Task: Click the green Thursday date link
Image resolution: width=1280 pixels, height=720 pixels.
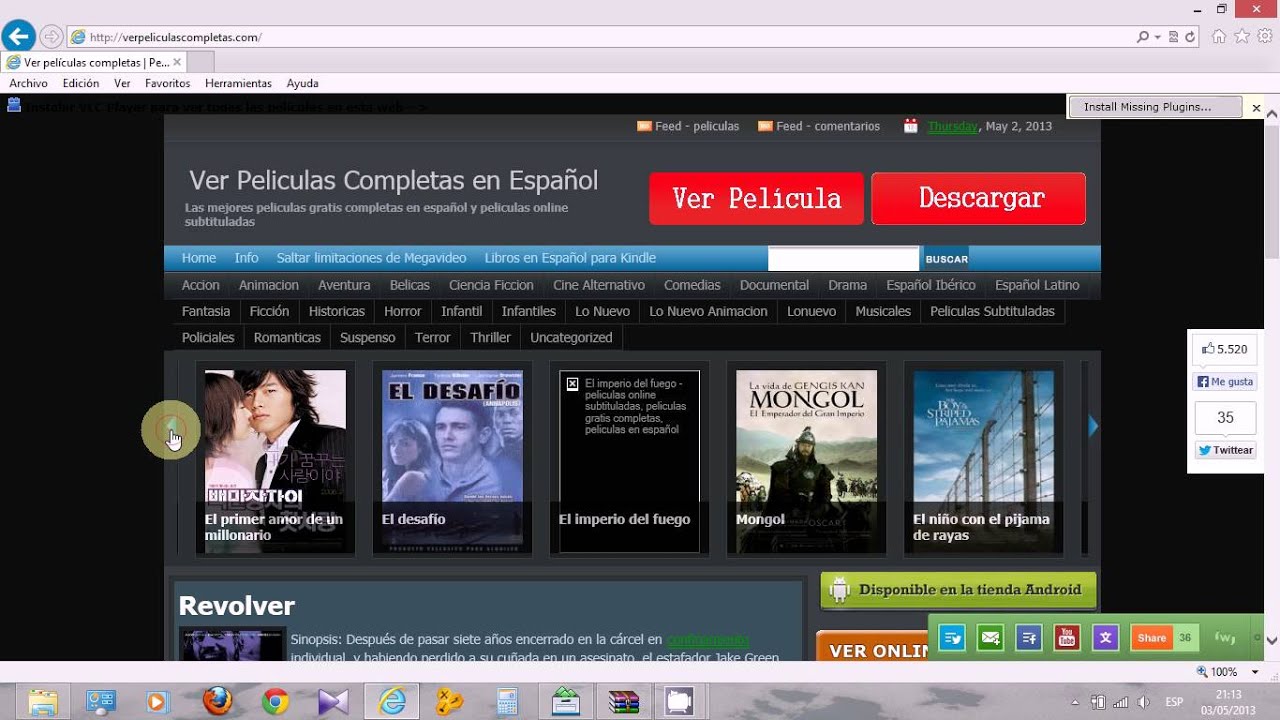Action: click(952, 126)
